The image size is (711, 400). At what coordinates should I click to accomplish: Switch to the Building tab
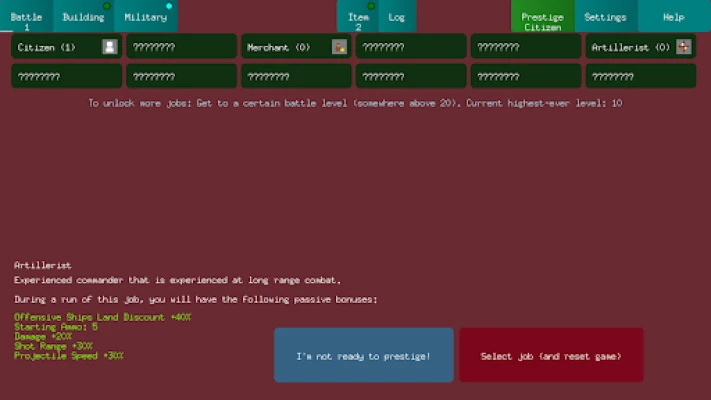(x=83, y=17)
